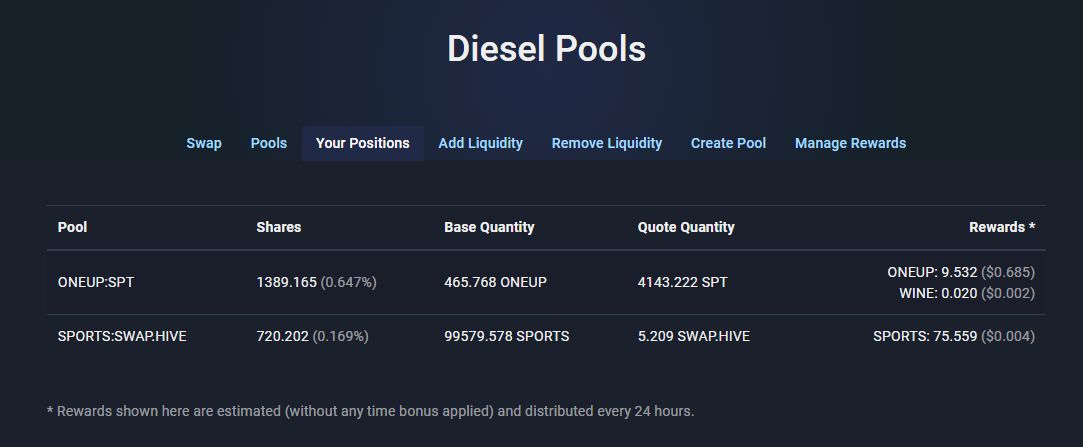Click the 4143.222 SPT quote quantity
This screenshot has width=1083, height=447.
click(x=682, y=283)
